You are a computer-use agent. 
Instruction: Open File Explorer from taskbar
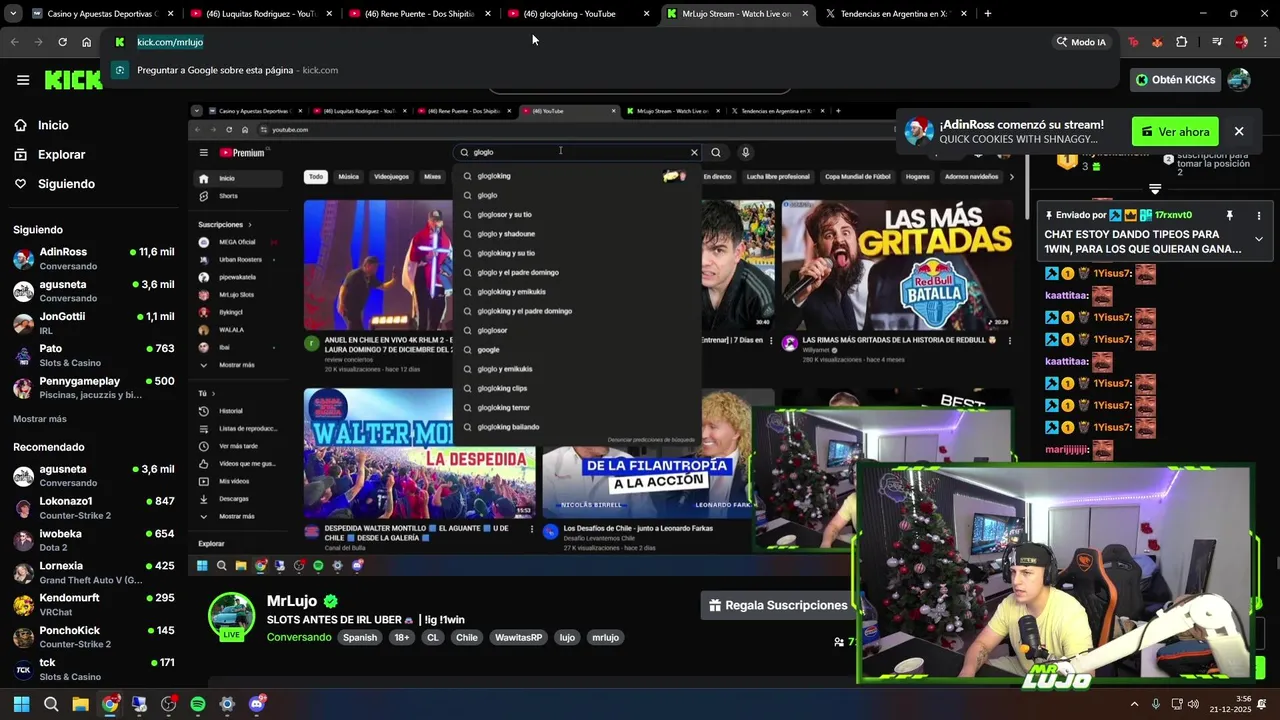[80, 704]
